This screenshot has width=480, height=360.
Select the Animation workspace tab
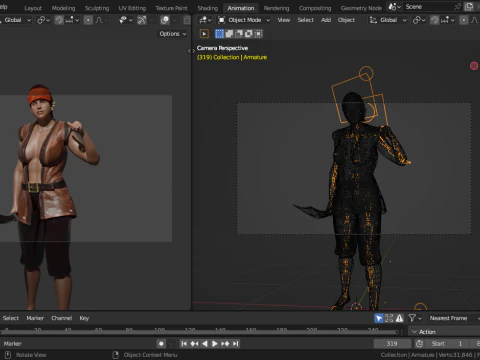[241, 8]
